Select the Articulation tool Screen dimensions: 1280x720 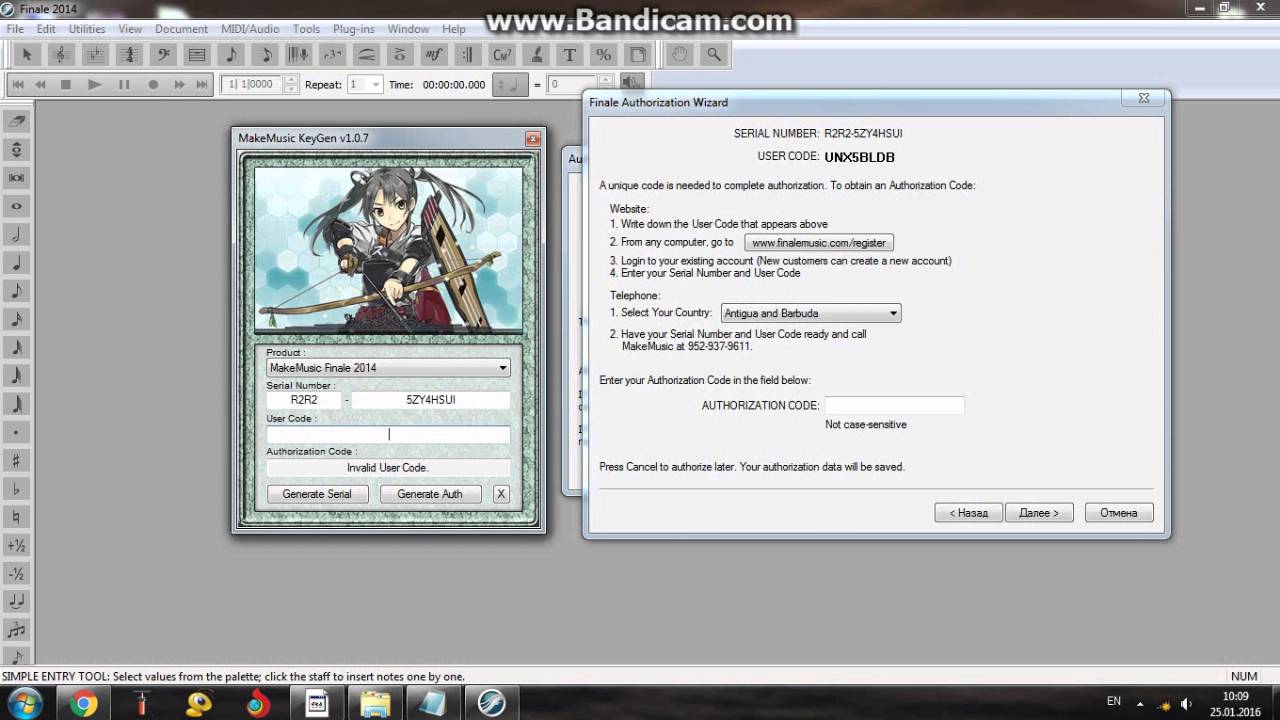click(400, 55)
